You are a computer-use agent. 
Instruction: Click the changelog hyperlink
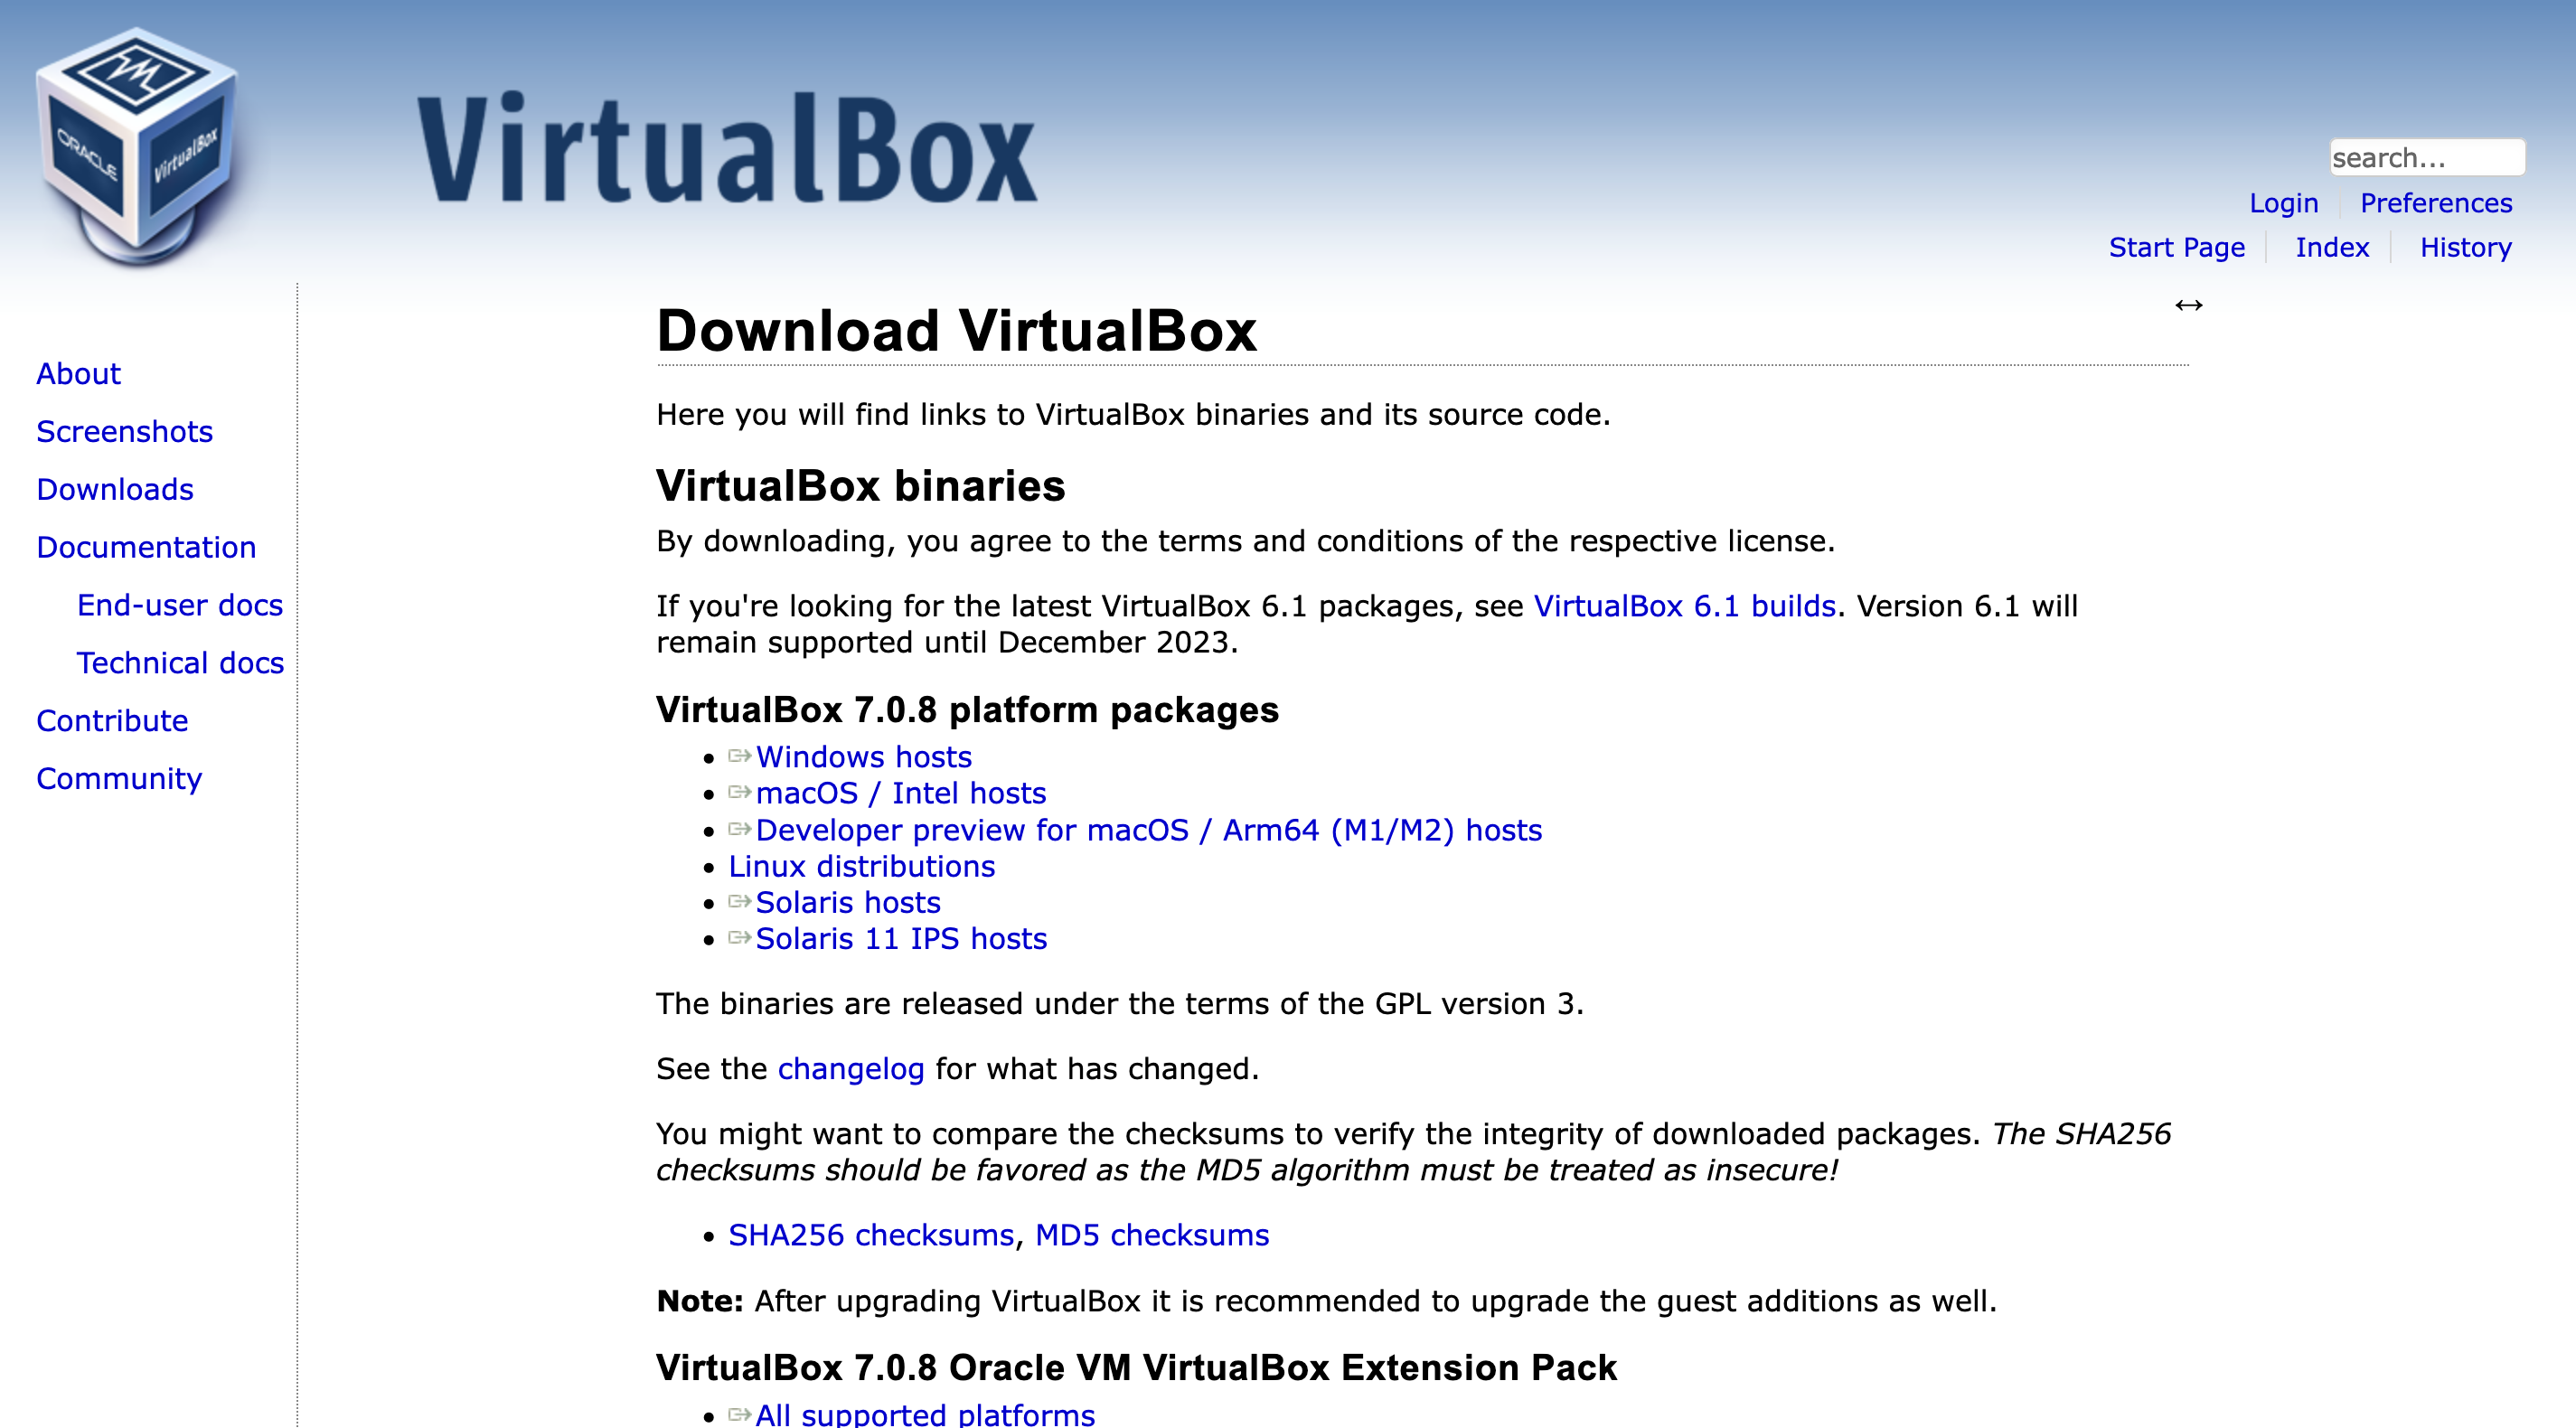pyautogui.click(x=850, y=1067)
